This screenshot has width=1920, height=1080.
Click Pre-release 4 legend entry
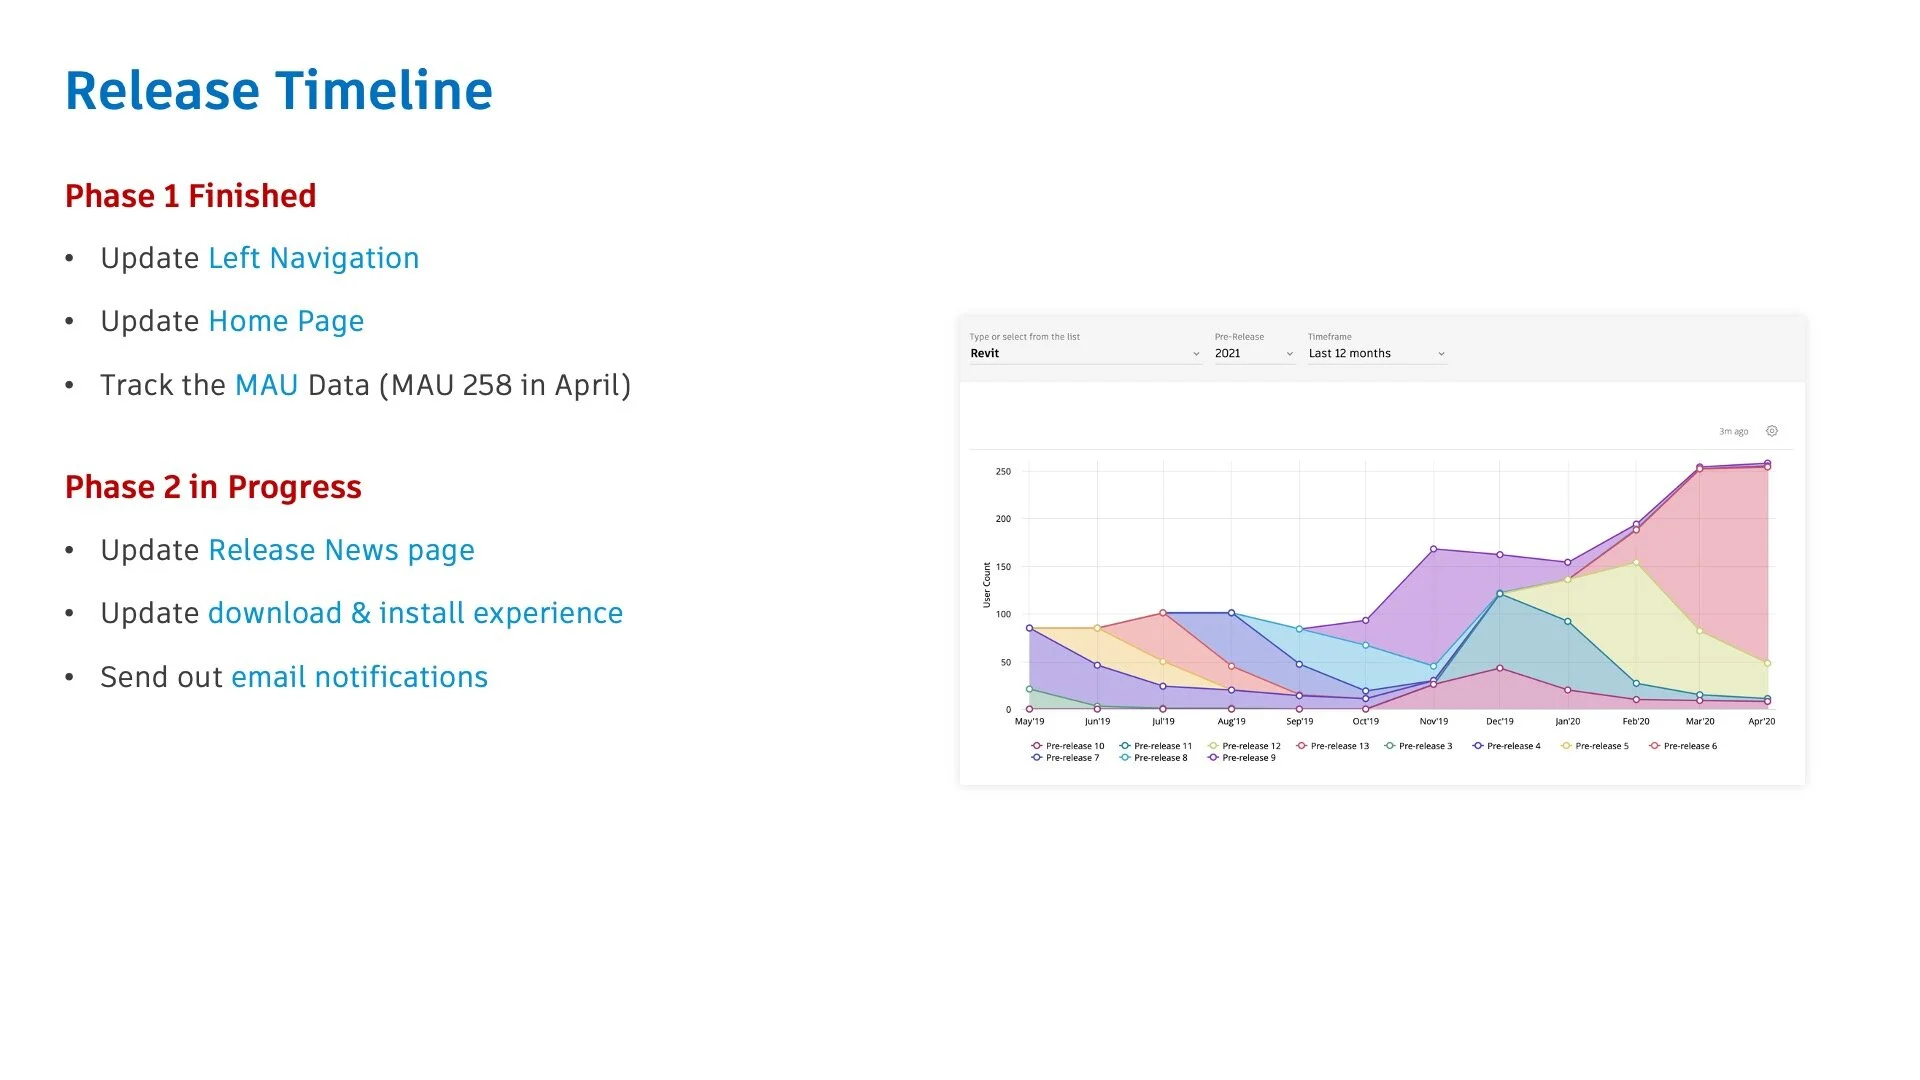[x=1513, y=746]
